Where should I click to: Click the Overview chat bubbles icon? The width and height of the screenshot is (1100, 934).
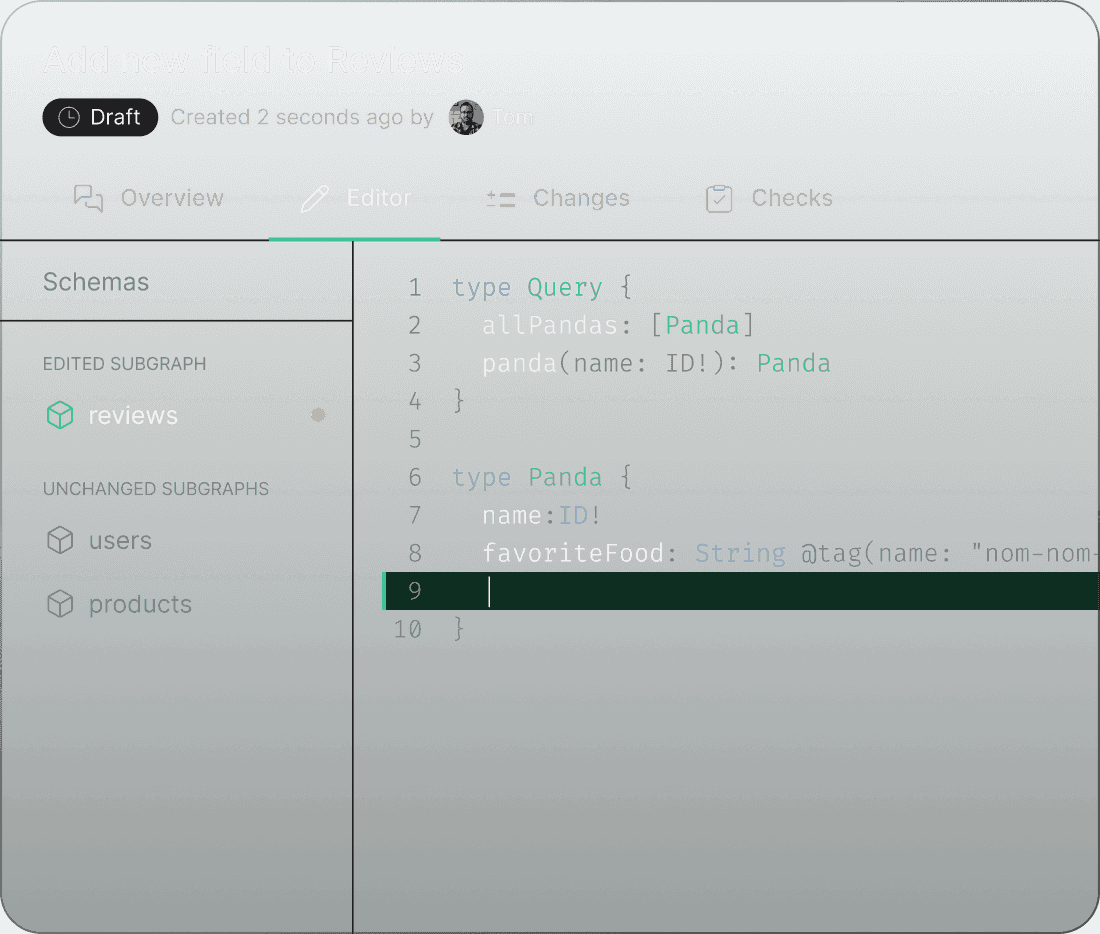89,198
